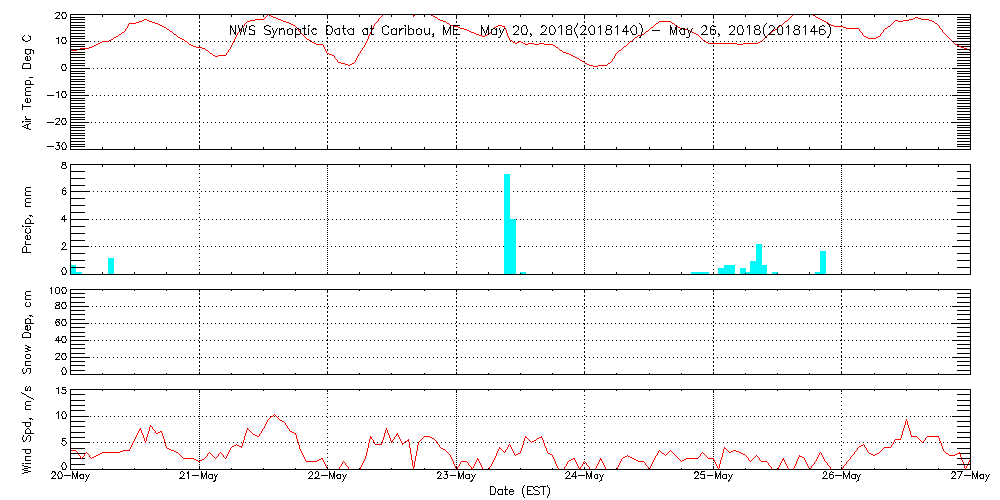Click the chart title 'NWS Synoptic Data at Caribou, ME'
The image size is (1000, 500).
[x=344, y=31]
